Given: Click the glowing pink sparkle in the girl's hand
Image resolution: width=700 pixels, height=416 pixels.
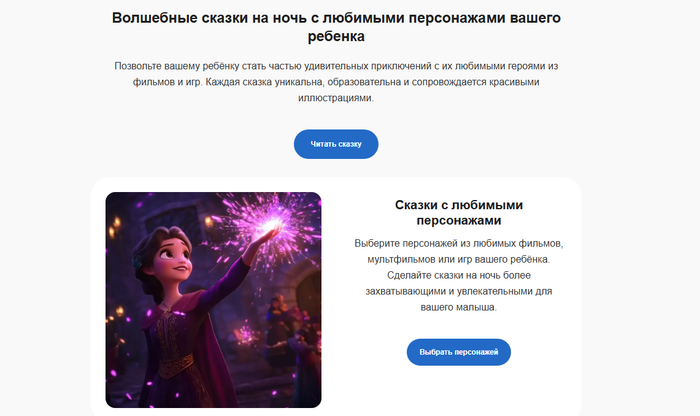Looking at the screenshot, I should tap(271, 223).
